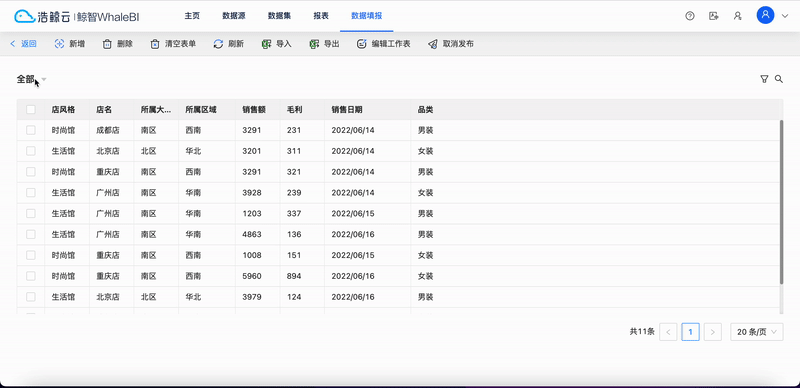Image resolution: width=800 pixels, height=388 pixels.
Task: Open the user management icon in header
Action: tap(737, 16)
